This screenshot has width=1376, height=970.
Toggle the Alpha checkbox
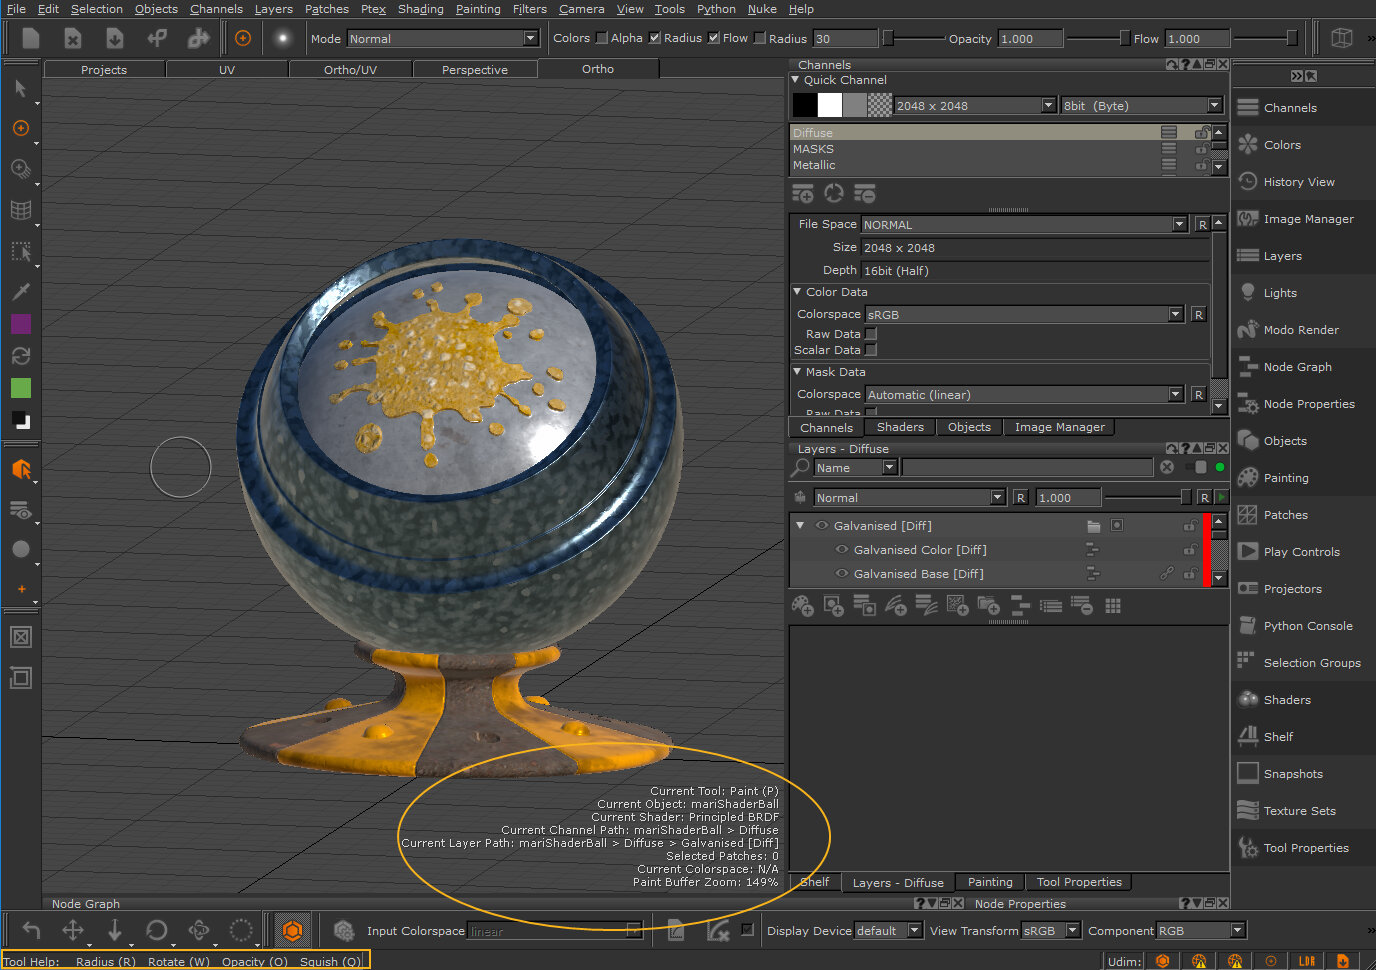tap(602, 38)
